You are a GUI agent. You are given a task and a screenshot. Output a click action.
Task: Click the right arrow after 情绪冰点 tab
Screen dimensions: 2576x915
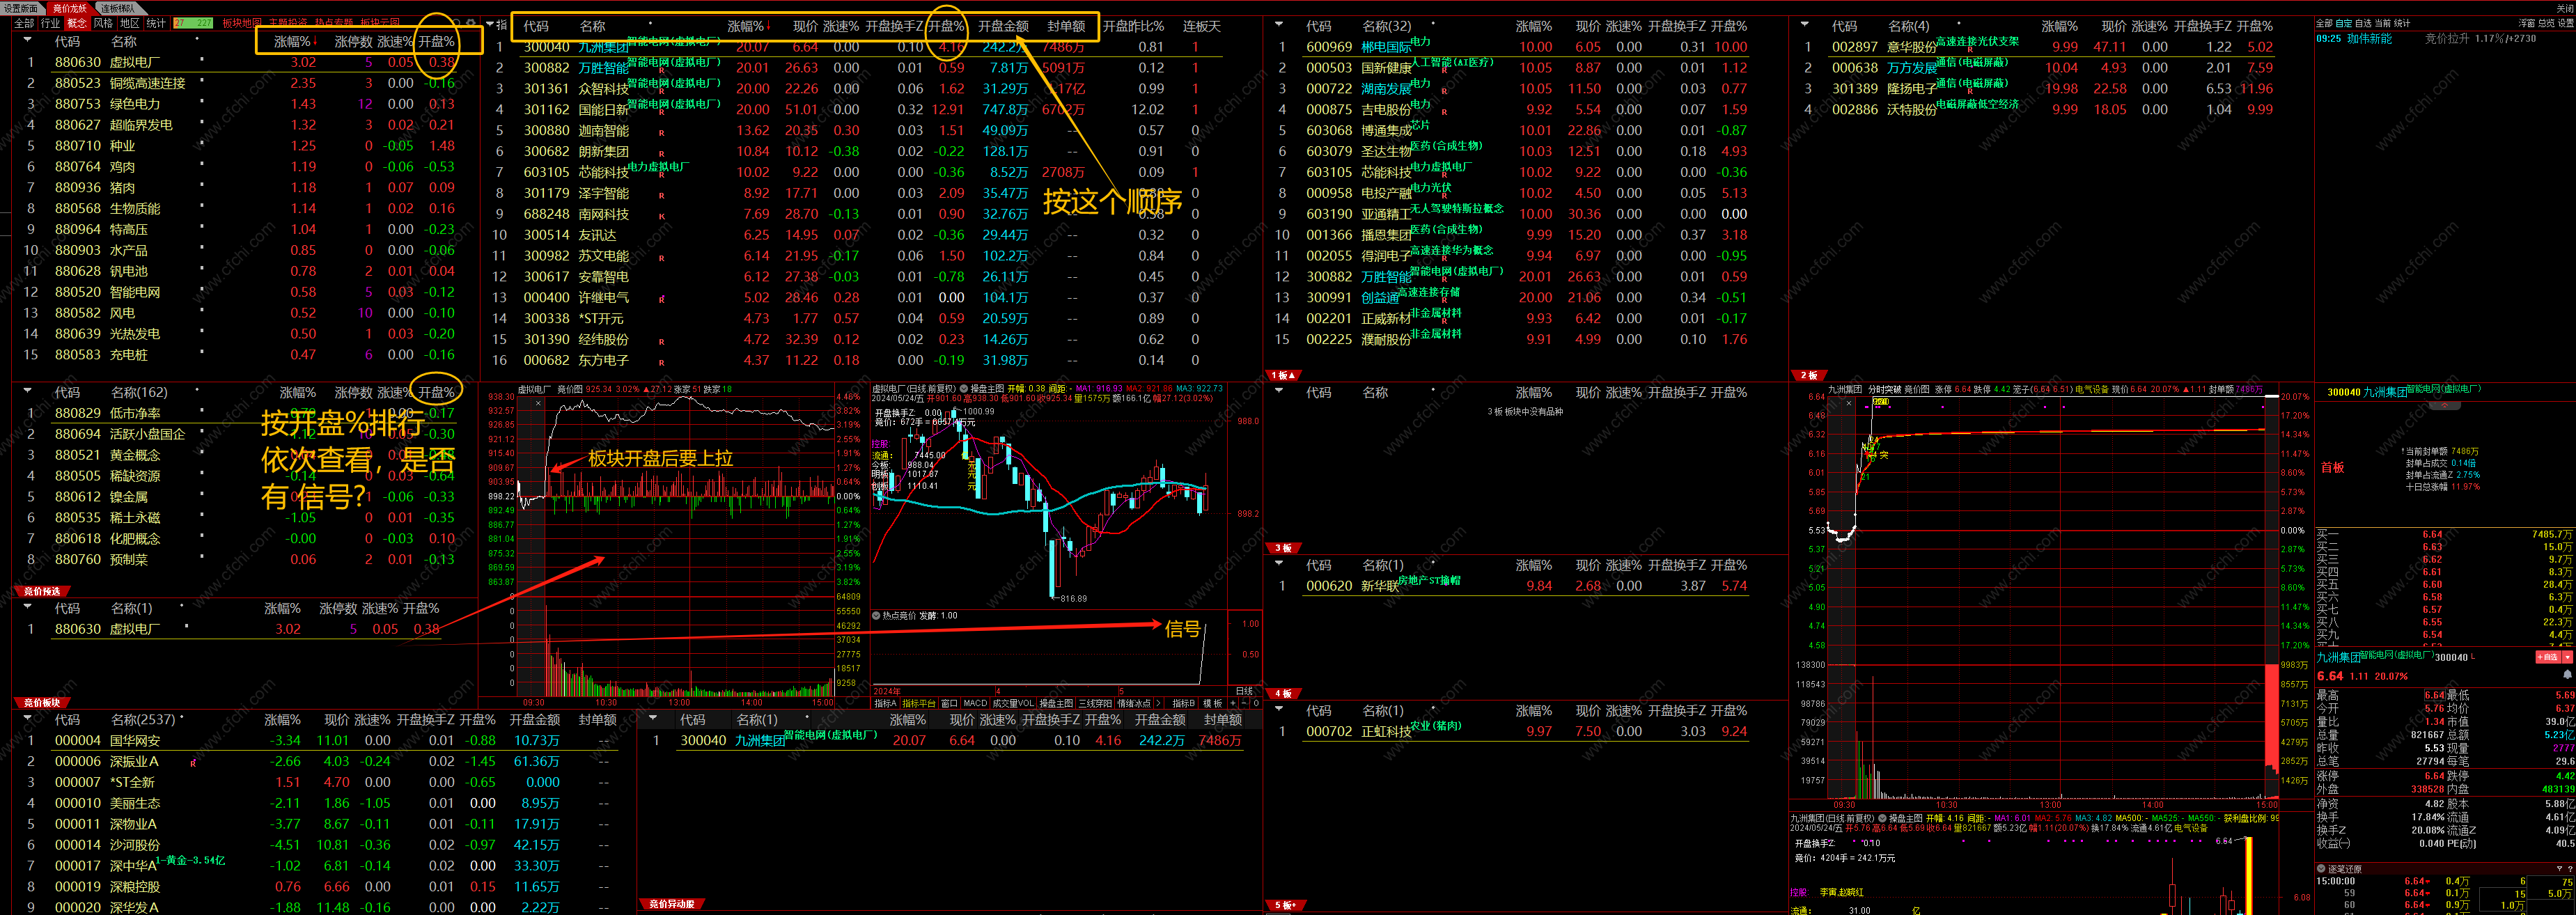[x=1159, y=704]
